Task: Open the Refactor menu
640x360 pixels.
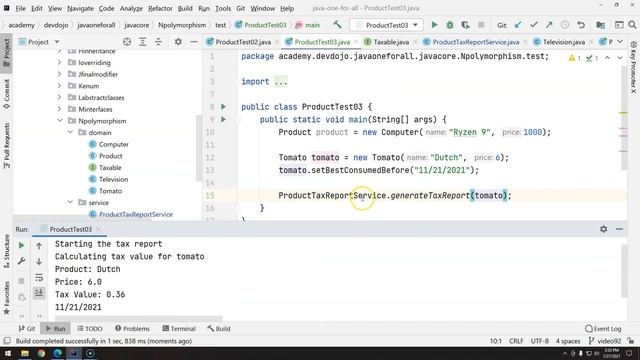Action: [160, 8]
